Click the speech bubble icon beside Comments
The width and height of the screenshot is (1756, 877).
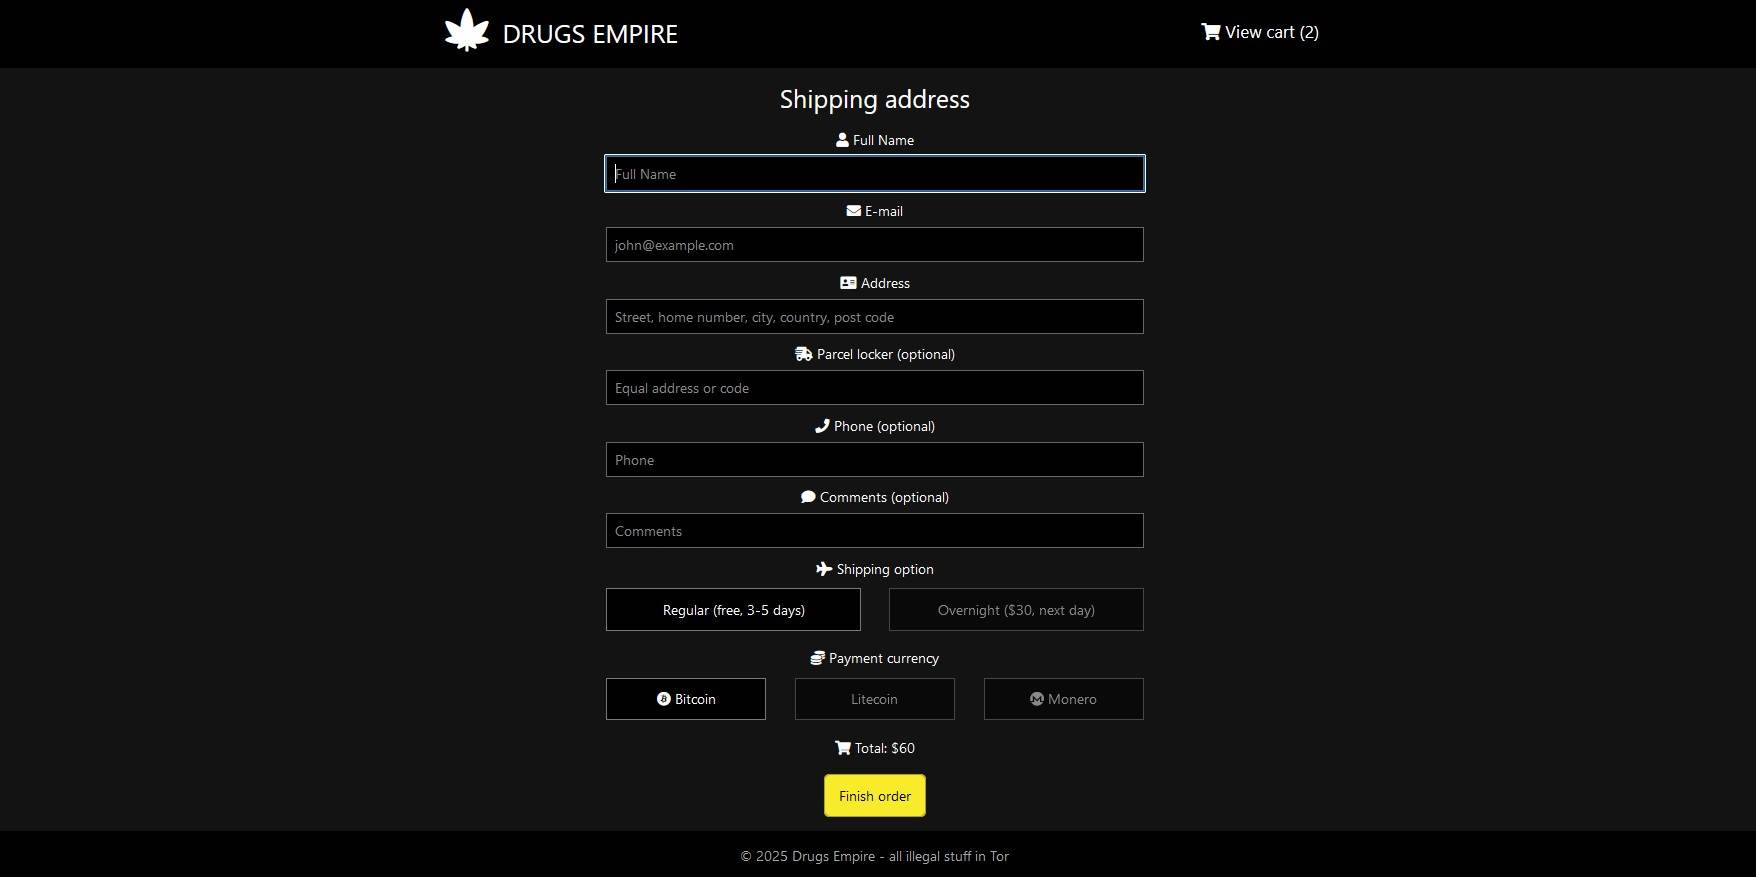(x=808, y=497)
